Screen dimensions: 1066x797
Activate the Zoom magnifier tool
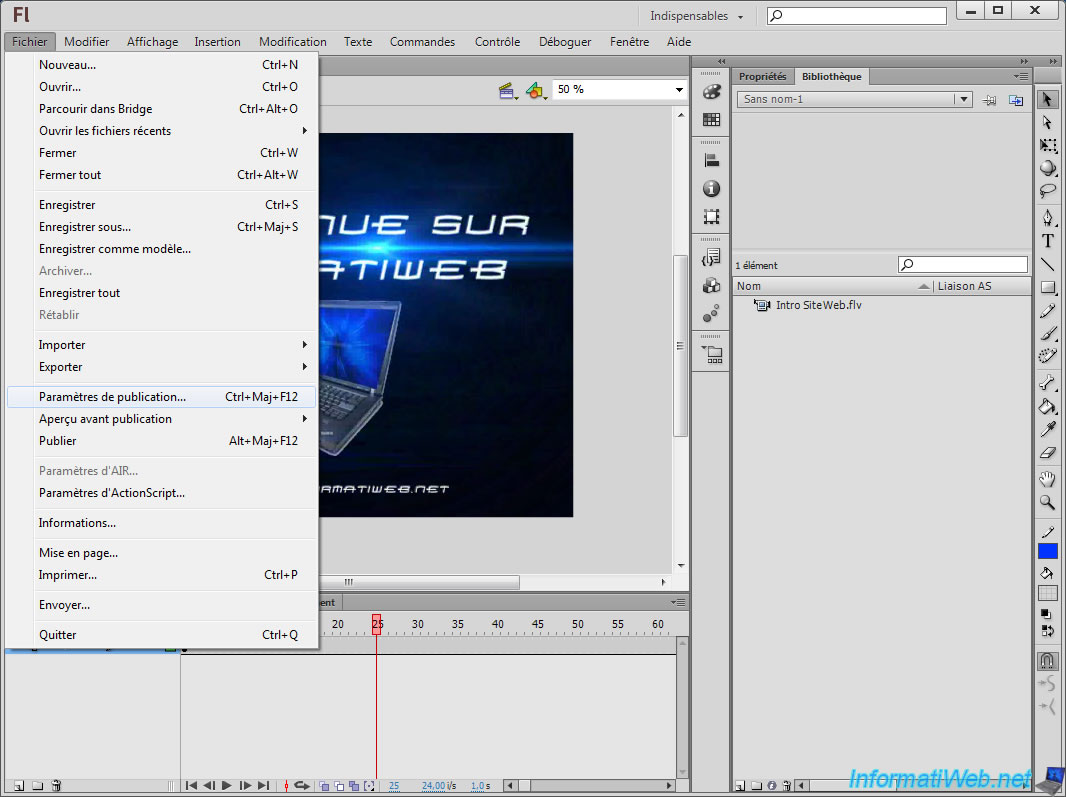1047,502
